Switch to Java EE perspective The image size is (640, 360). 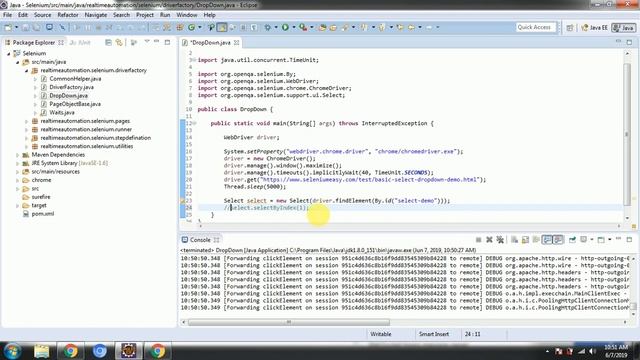pyautogui.click(x=594, y=27)
